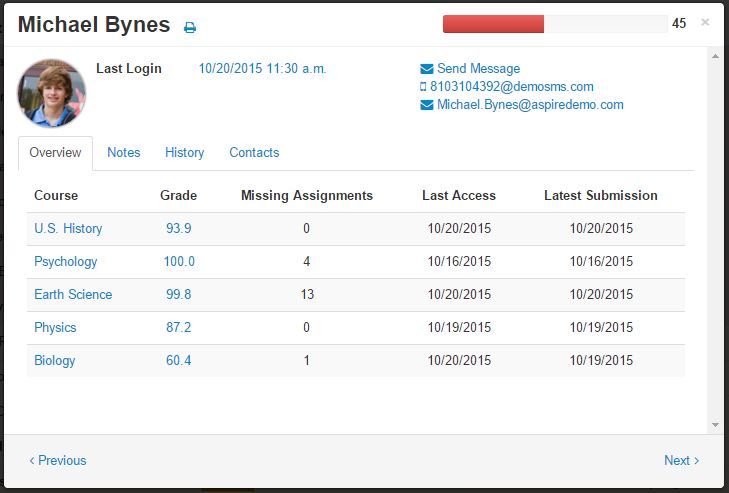The image size is (729, 493).
Task: Click Michael Bynes profile photo
Action: coord(52,93)
